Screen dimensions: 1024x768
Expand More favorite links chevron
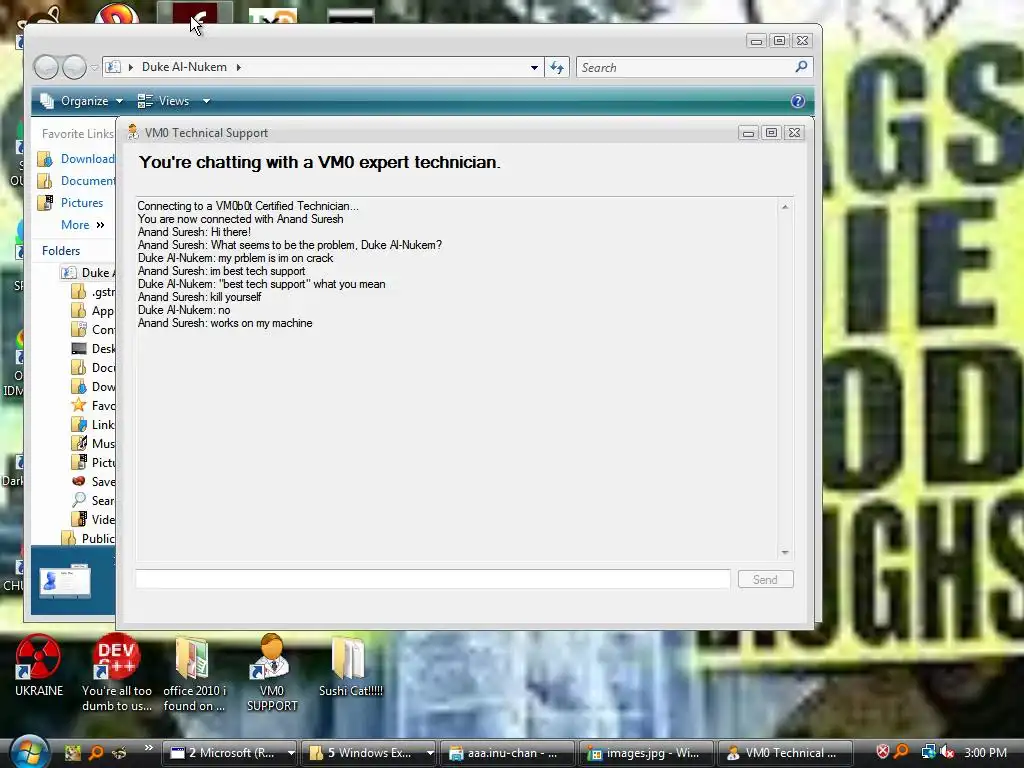[100, 225]
